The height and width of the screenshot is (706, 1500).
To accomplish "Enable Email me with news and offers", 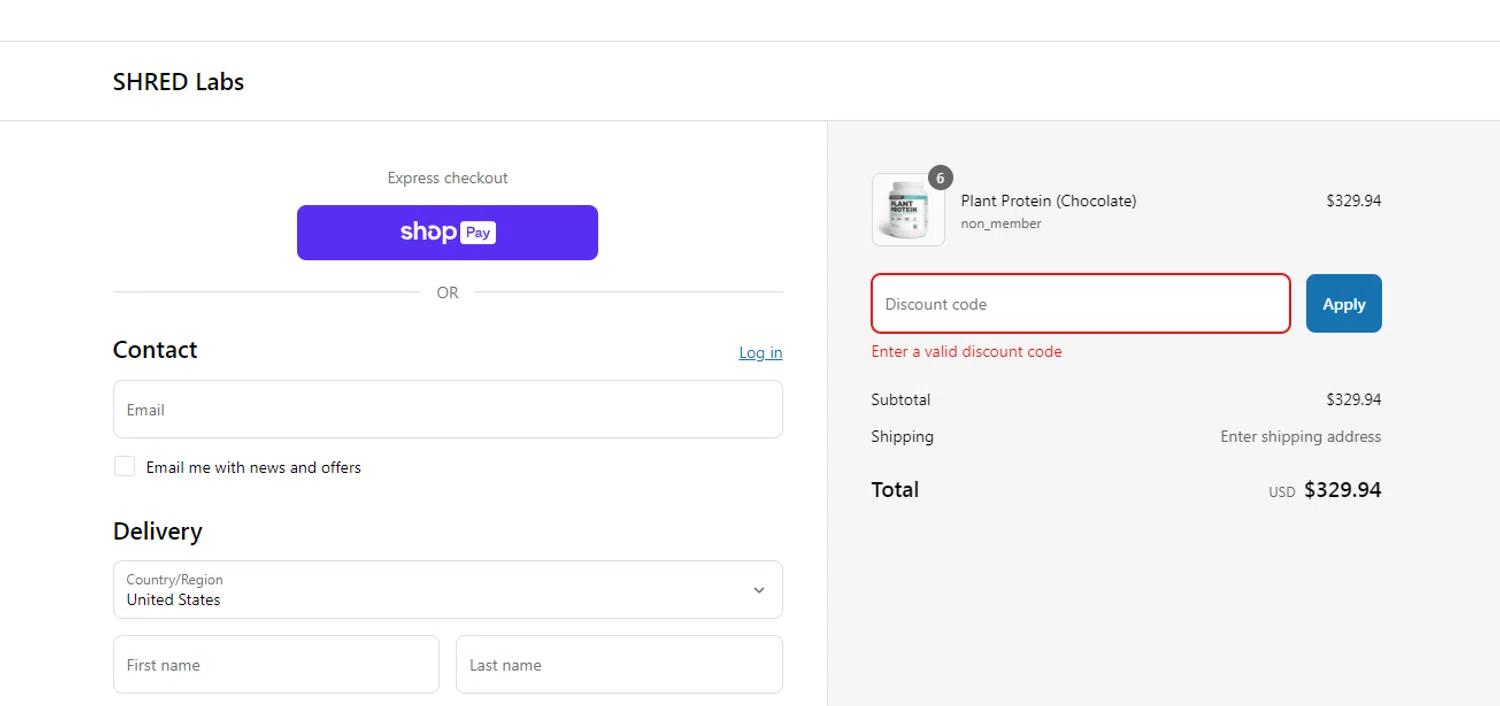I will (x=124, y=466).
